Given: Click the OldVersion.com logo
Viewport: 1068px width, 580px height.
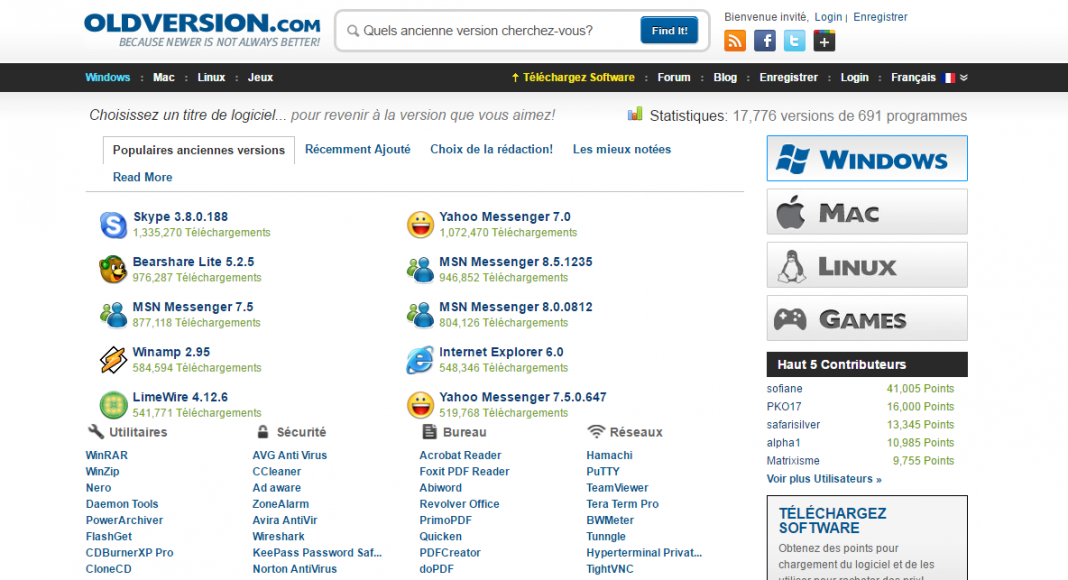Looking at the screenshot, I should coord(202,30).
